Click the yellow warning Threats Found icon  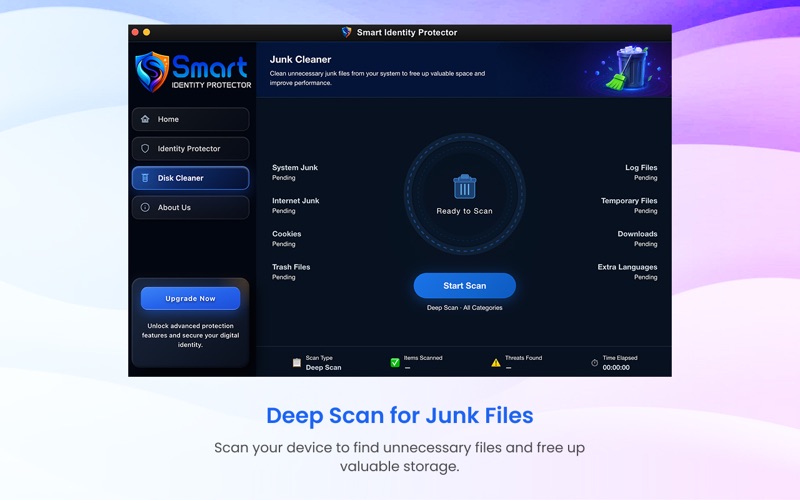click(495, 363)
